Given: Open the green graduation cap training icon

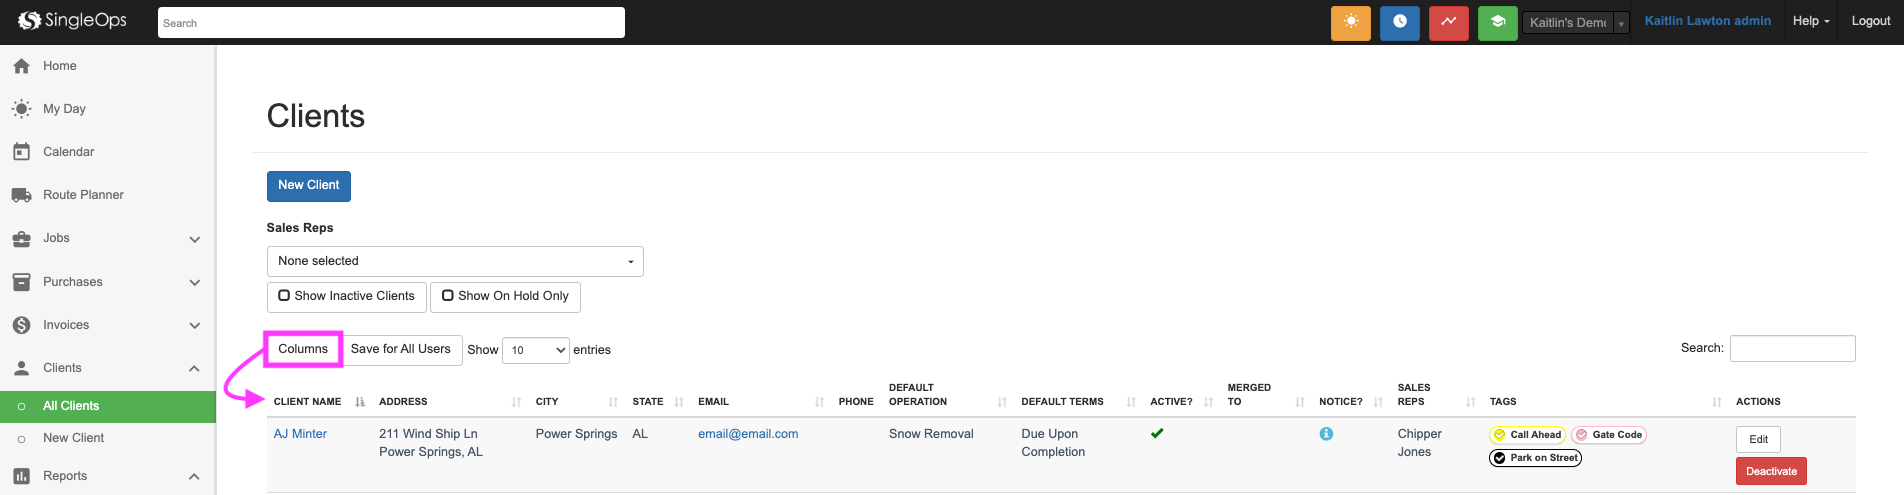Looking at the screenshot, I should (1497, 22).
